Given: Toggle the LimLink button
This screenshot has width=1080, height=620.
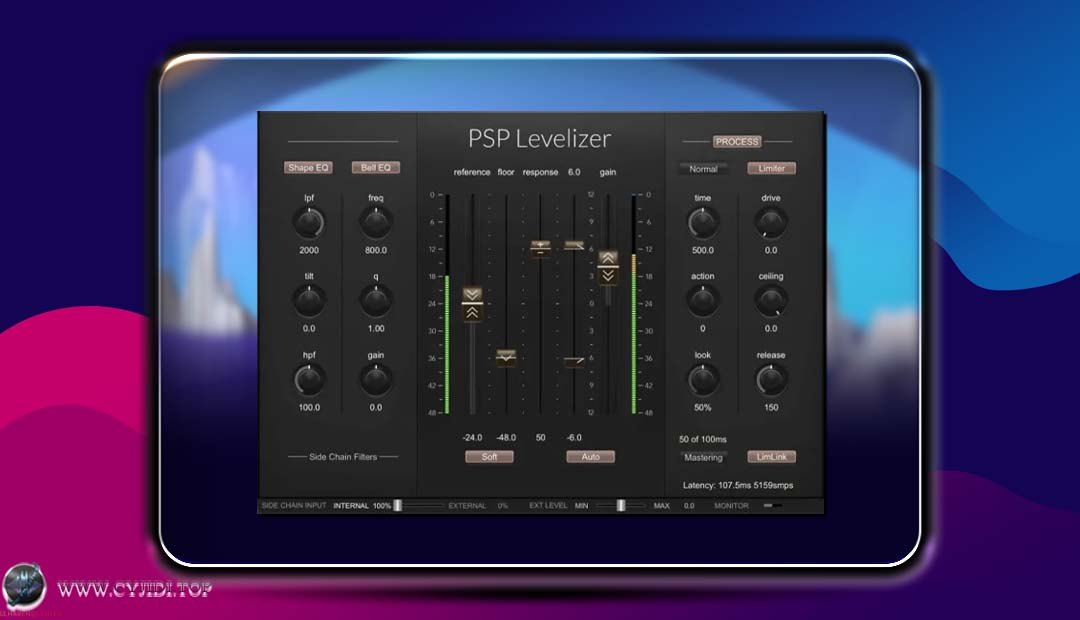Looking at the screenshot, I should point(771,457).
